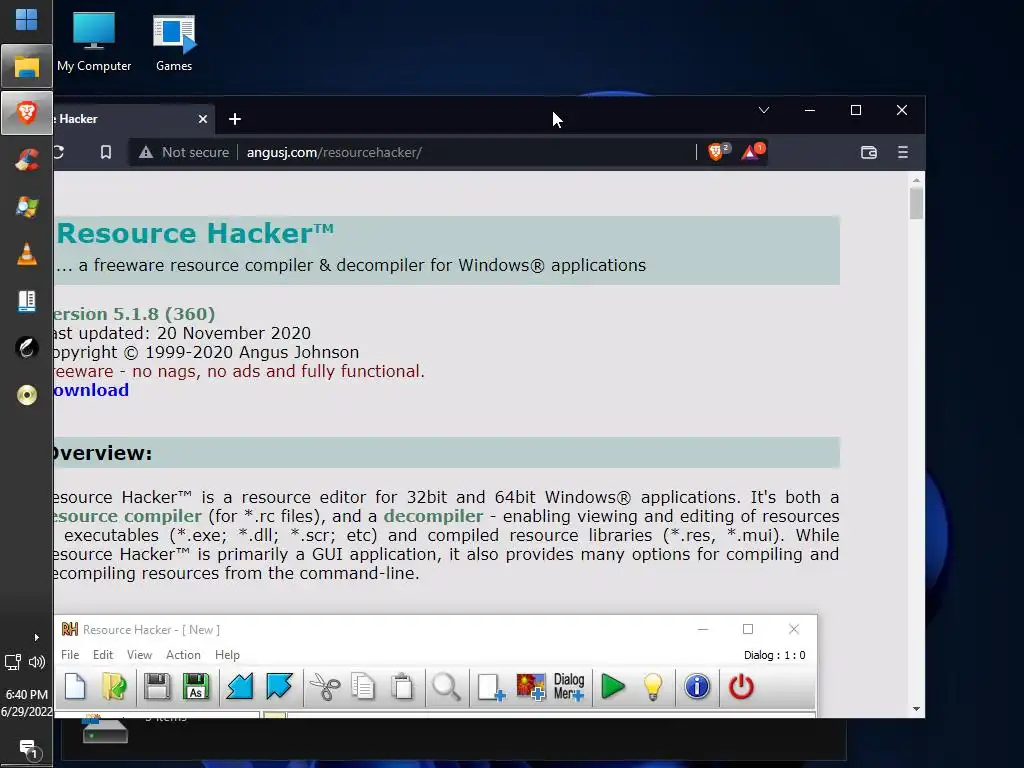Click the scrollbar up arrow

(x=916, y=180)
